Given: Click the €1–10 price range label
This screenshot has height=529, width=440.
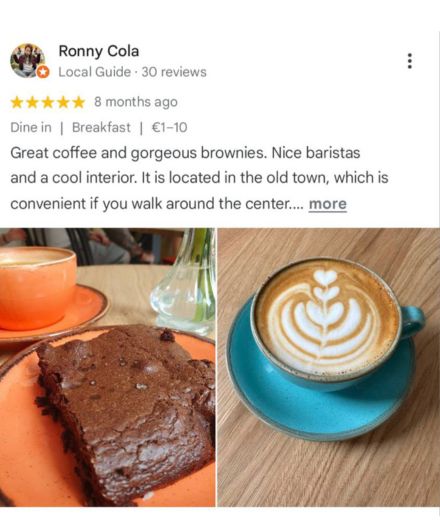Looking at the screenshot, I should (x=169, y=128).
